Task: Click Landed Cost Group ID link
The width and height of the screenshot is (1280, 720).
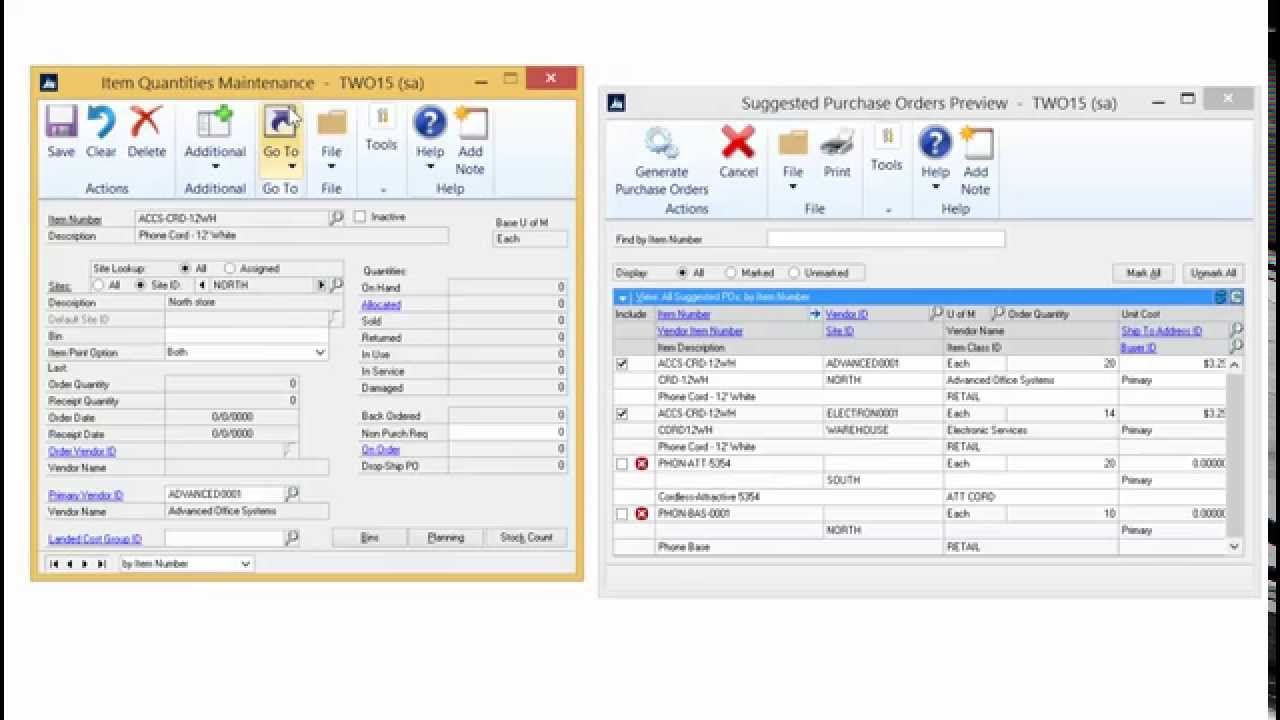Action: (95, 539)
